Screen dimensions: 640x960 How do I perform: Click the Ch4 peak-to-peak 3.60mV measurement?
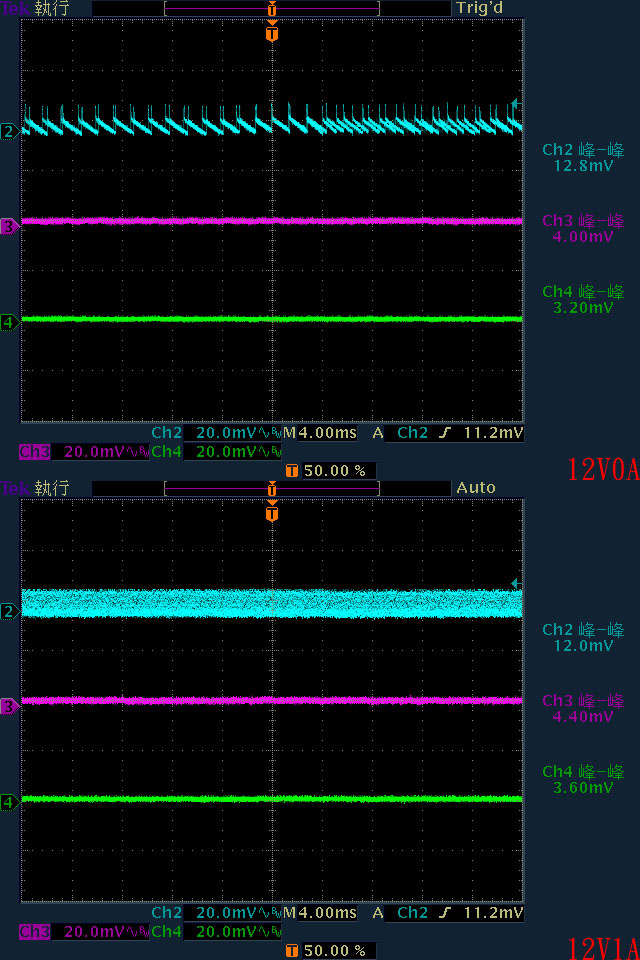click(583, 779)
